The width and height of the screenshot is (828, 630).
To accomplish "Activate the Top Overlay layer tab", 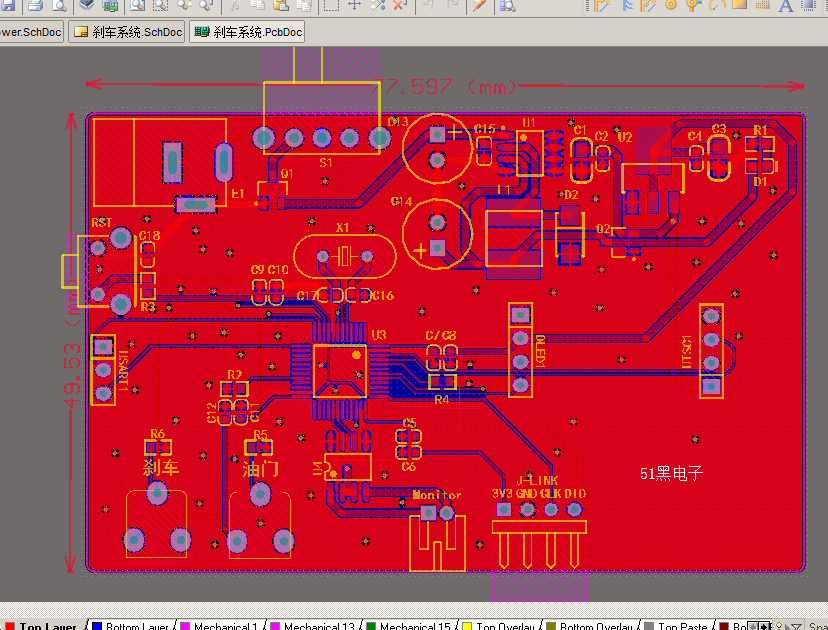I will (x=499, y=625).
